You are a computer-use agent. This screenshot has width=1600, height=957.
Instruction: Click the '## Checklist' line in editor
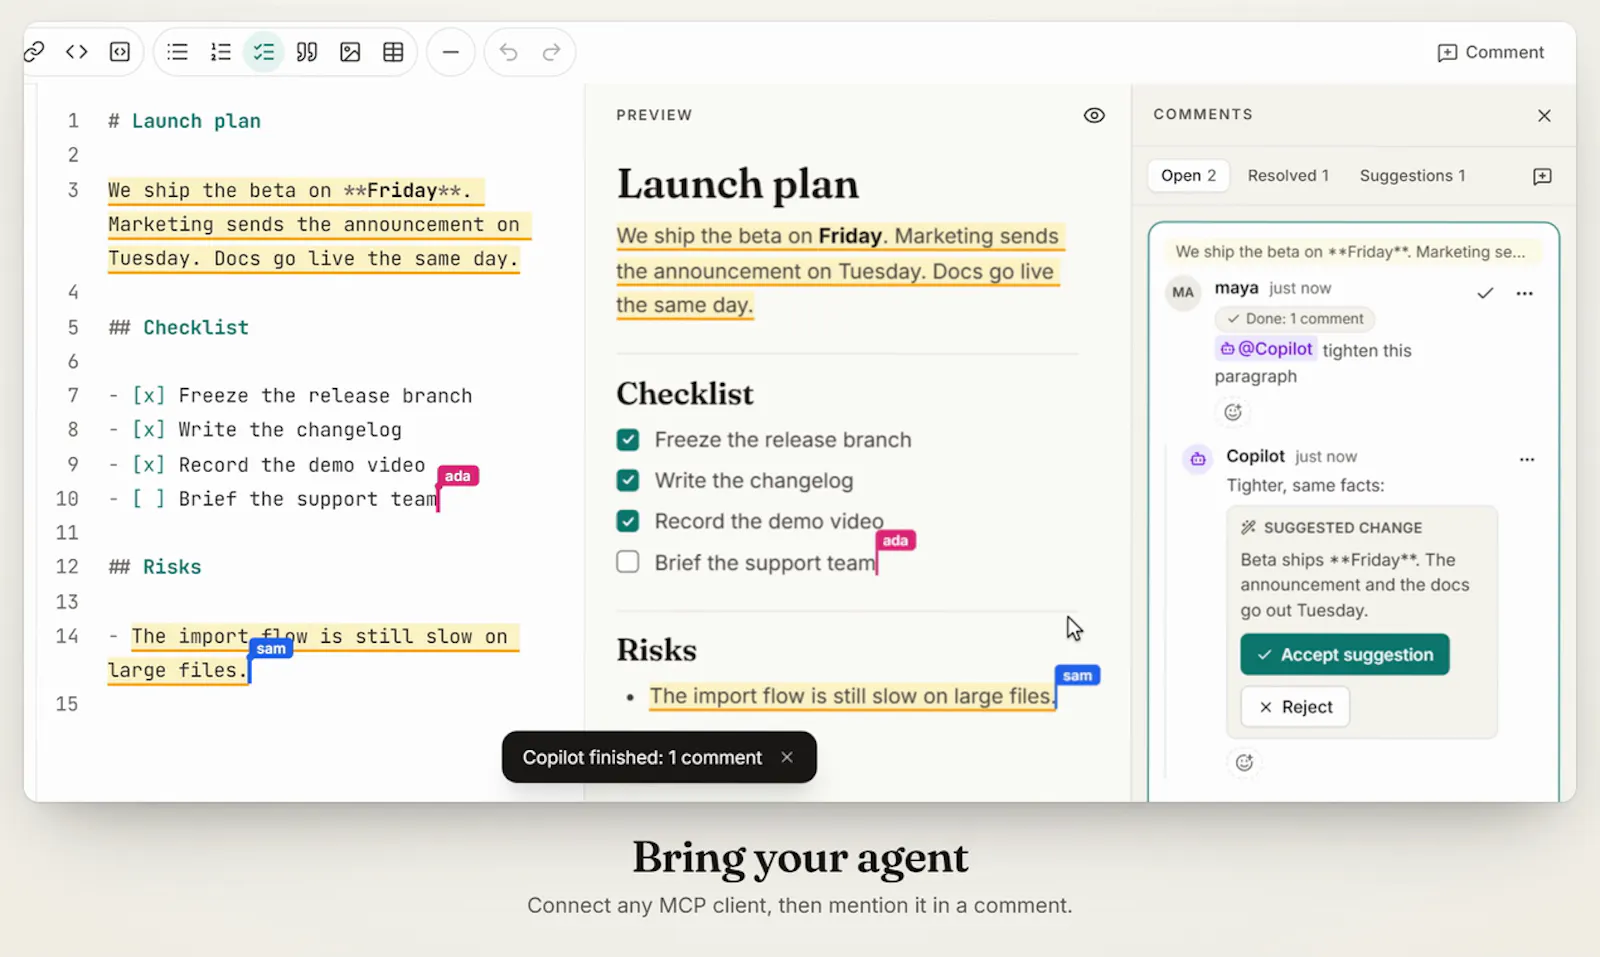178,328
